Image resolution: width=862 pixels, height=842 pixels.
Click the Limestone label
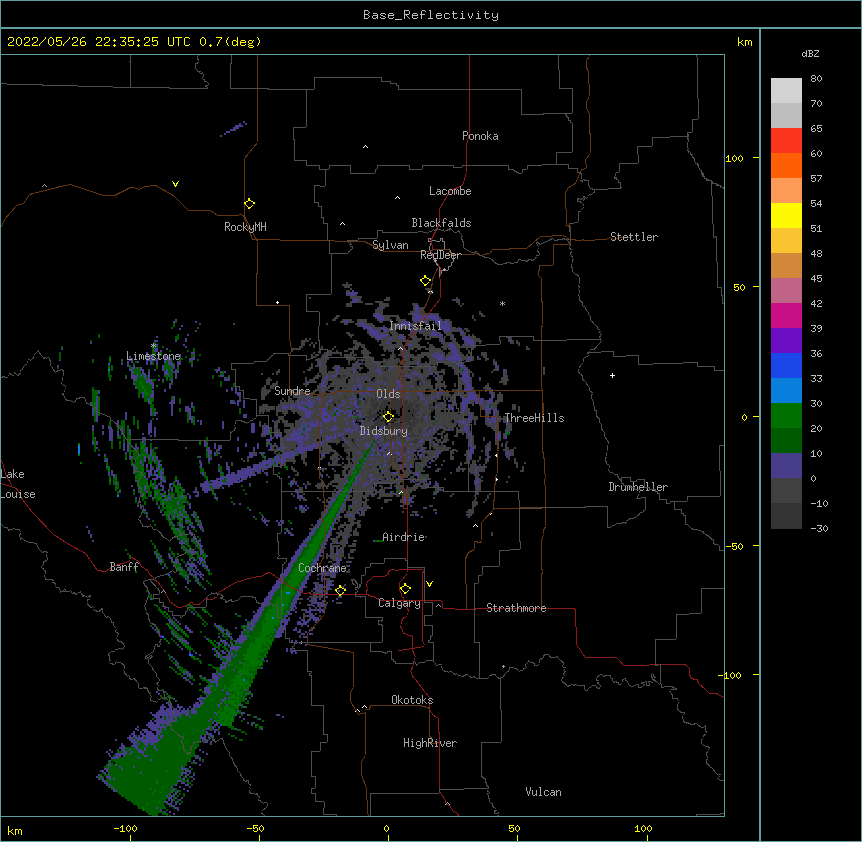pyautogui.click(x=153, y=356)
